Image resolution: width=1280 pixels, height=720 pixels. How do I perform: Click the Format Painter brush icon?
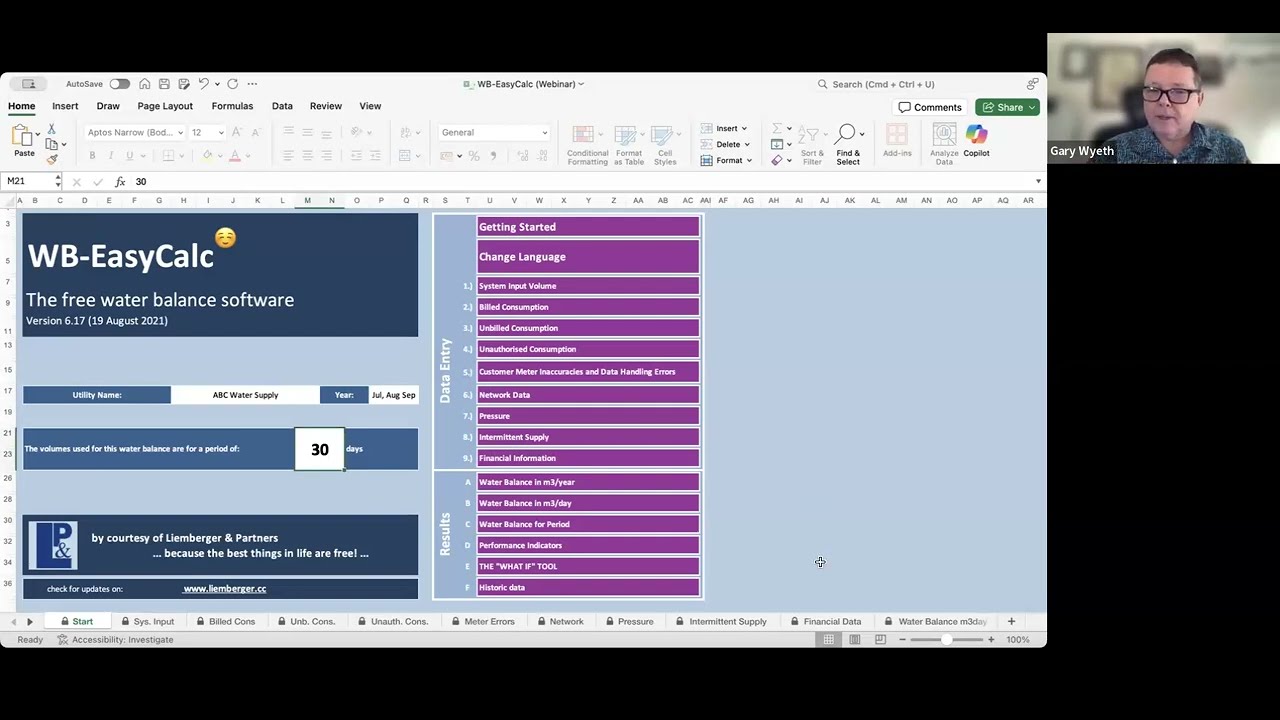tap(52, 159)
